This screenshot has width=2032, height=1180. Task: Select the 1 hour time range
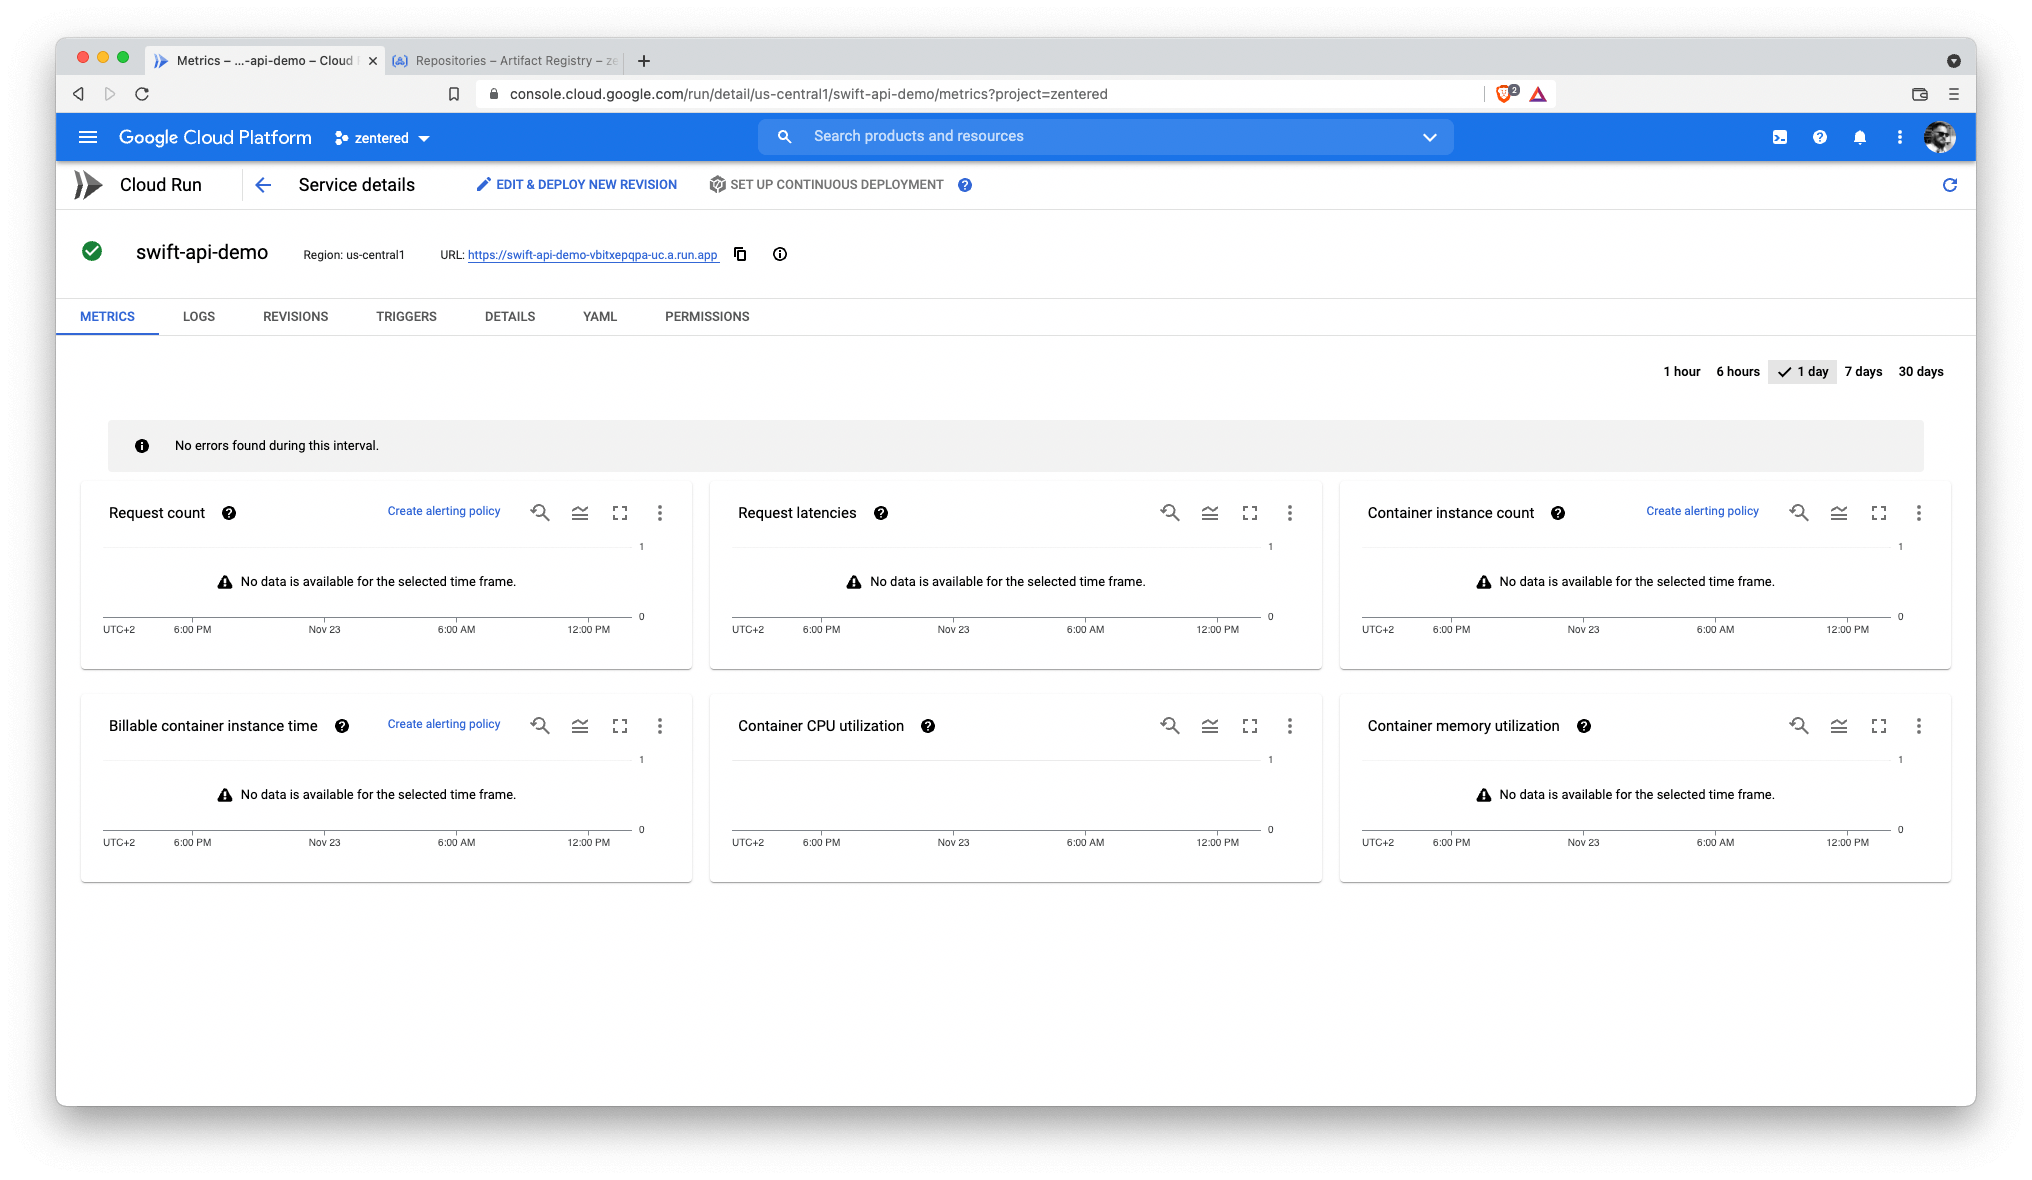(1682, 372)
